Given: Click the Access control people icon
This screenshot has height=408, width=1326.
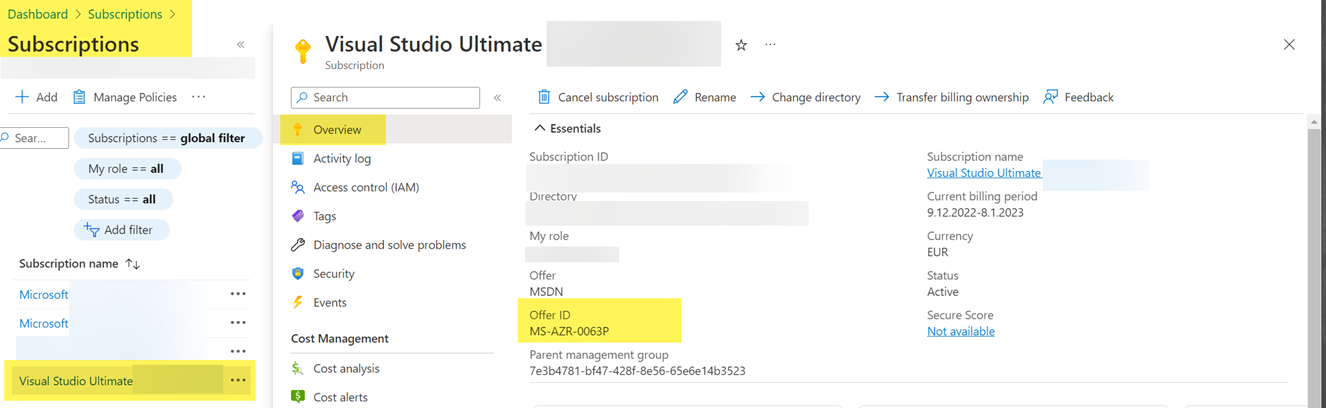Looking at the screenshot, I should pyautogui.click(x=297, y=187).
